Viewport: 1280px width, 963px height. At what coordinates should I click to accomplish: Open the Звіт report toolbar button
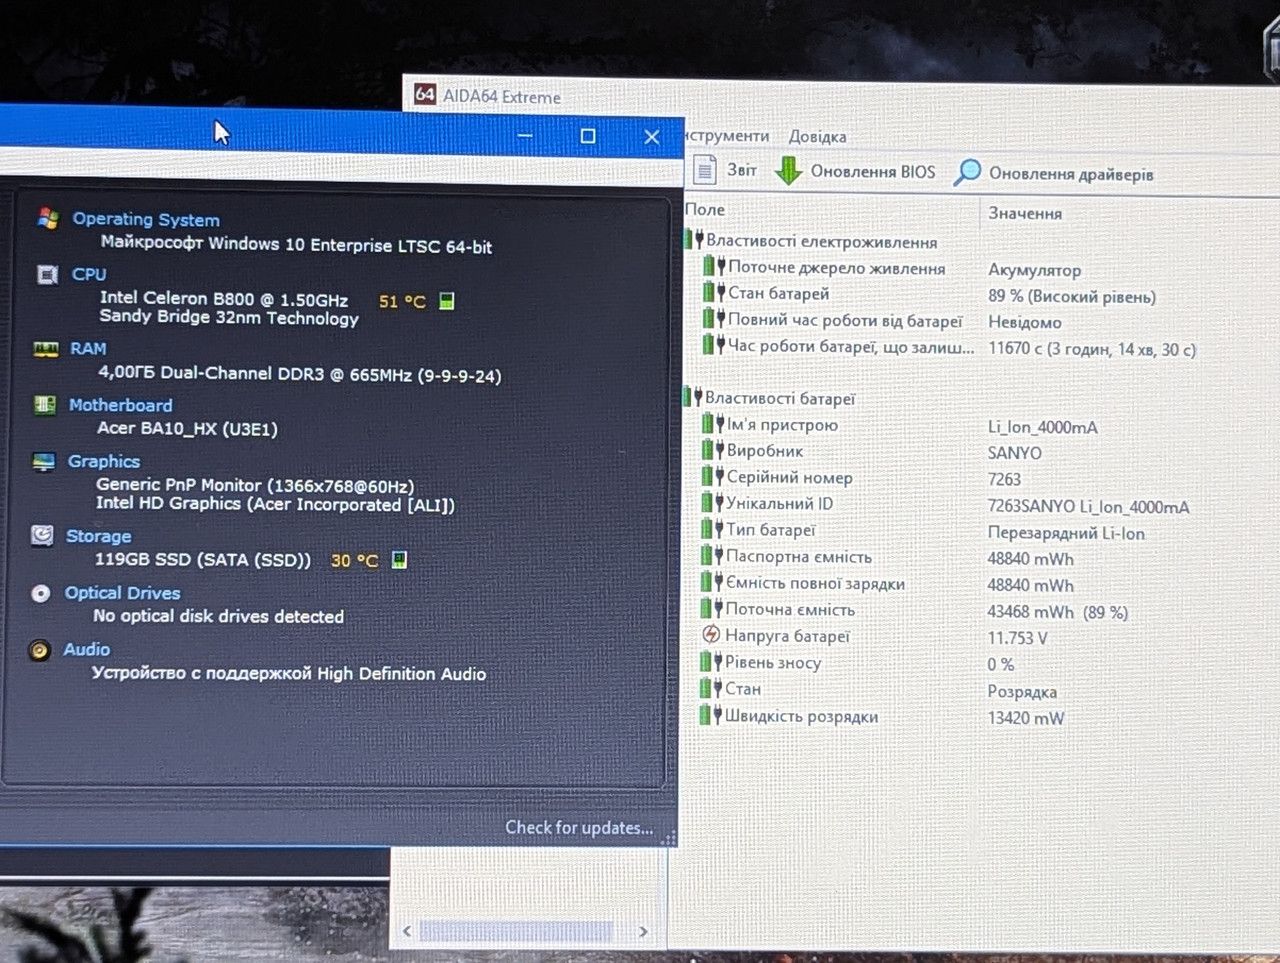(x=725, y=170)
